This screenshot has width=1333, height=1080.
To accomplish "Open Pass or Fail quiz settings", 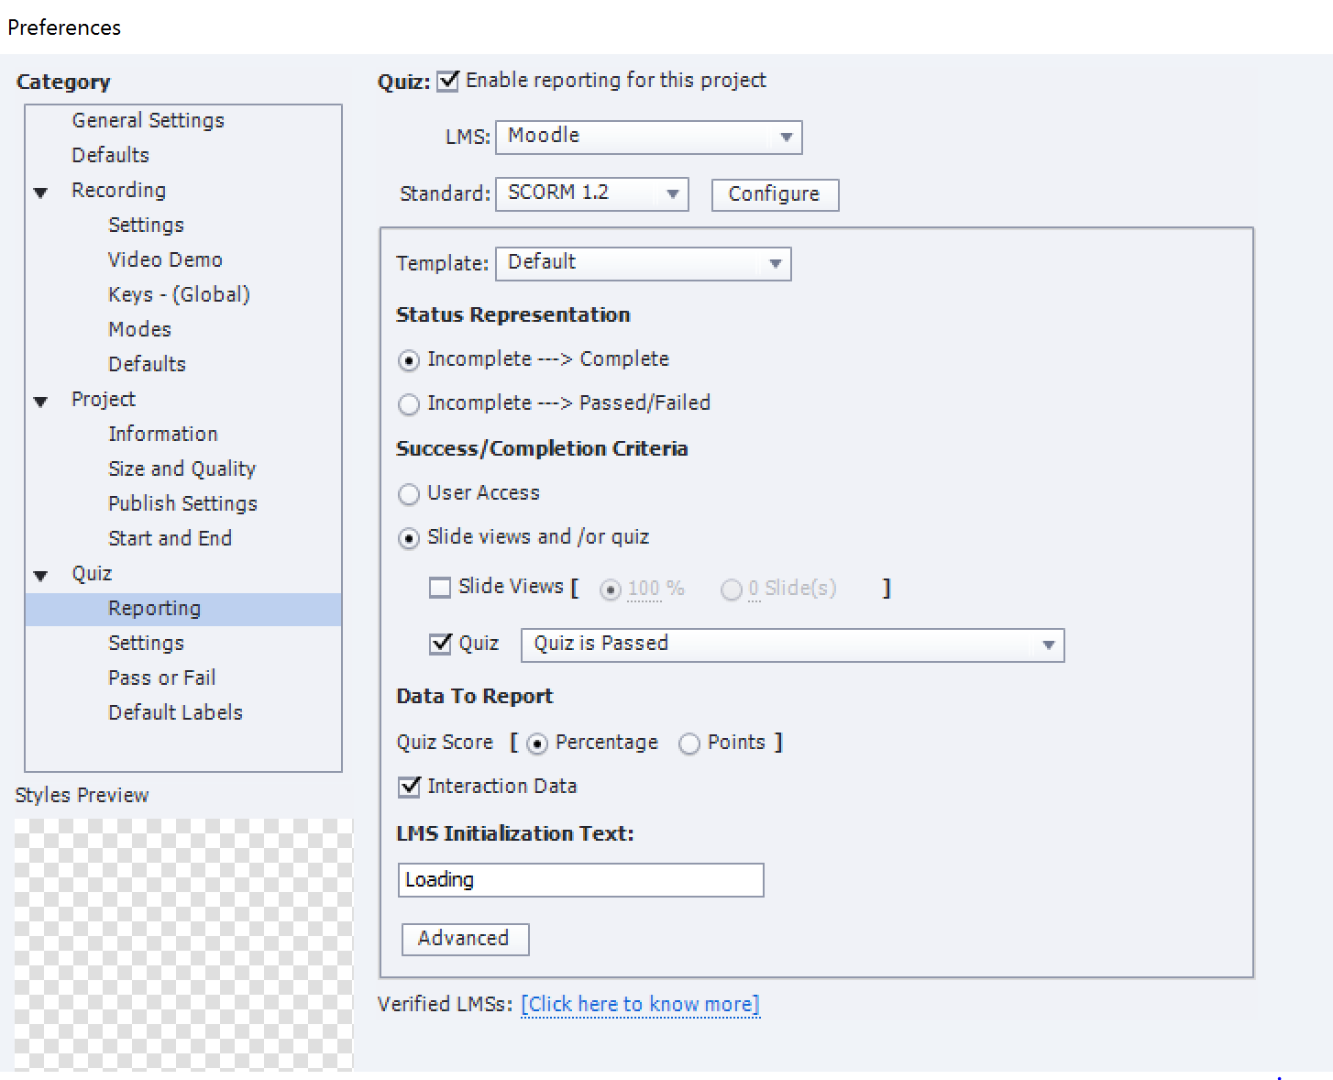I will [162, 678].
